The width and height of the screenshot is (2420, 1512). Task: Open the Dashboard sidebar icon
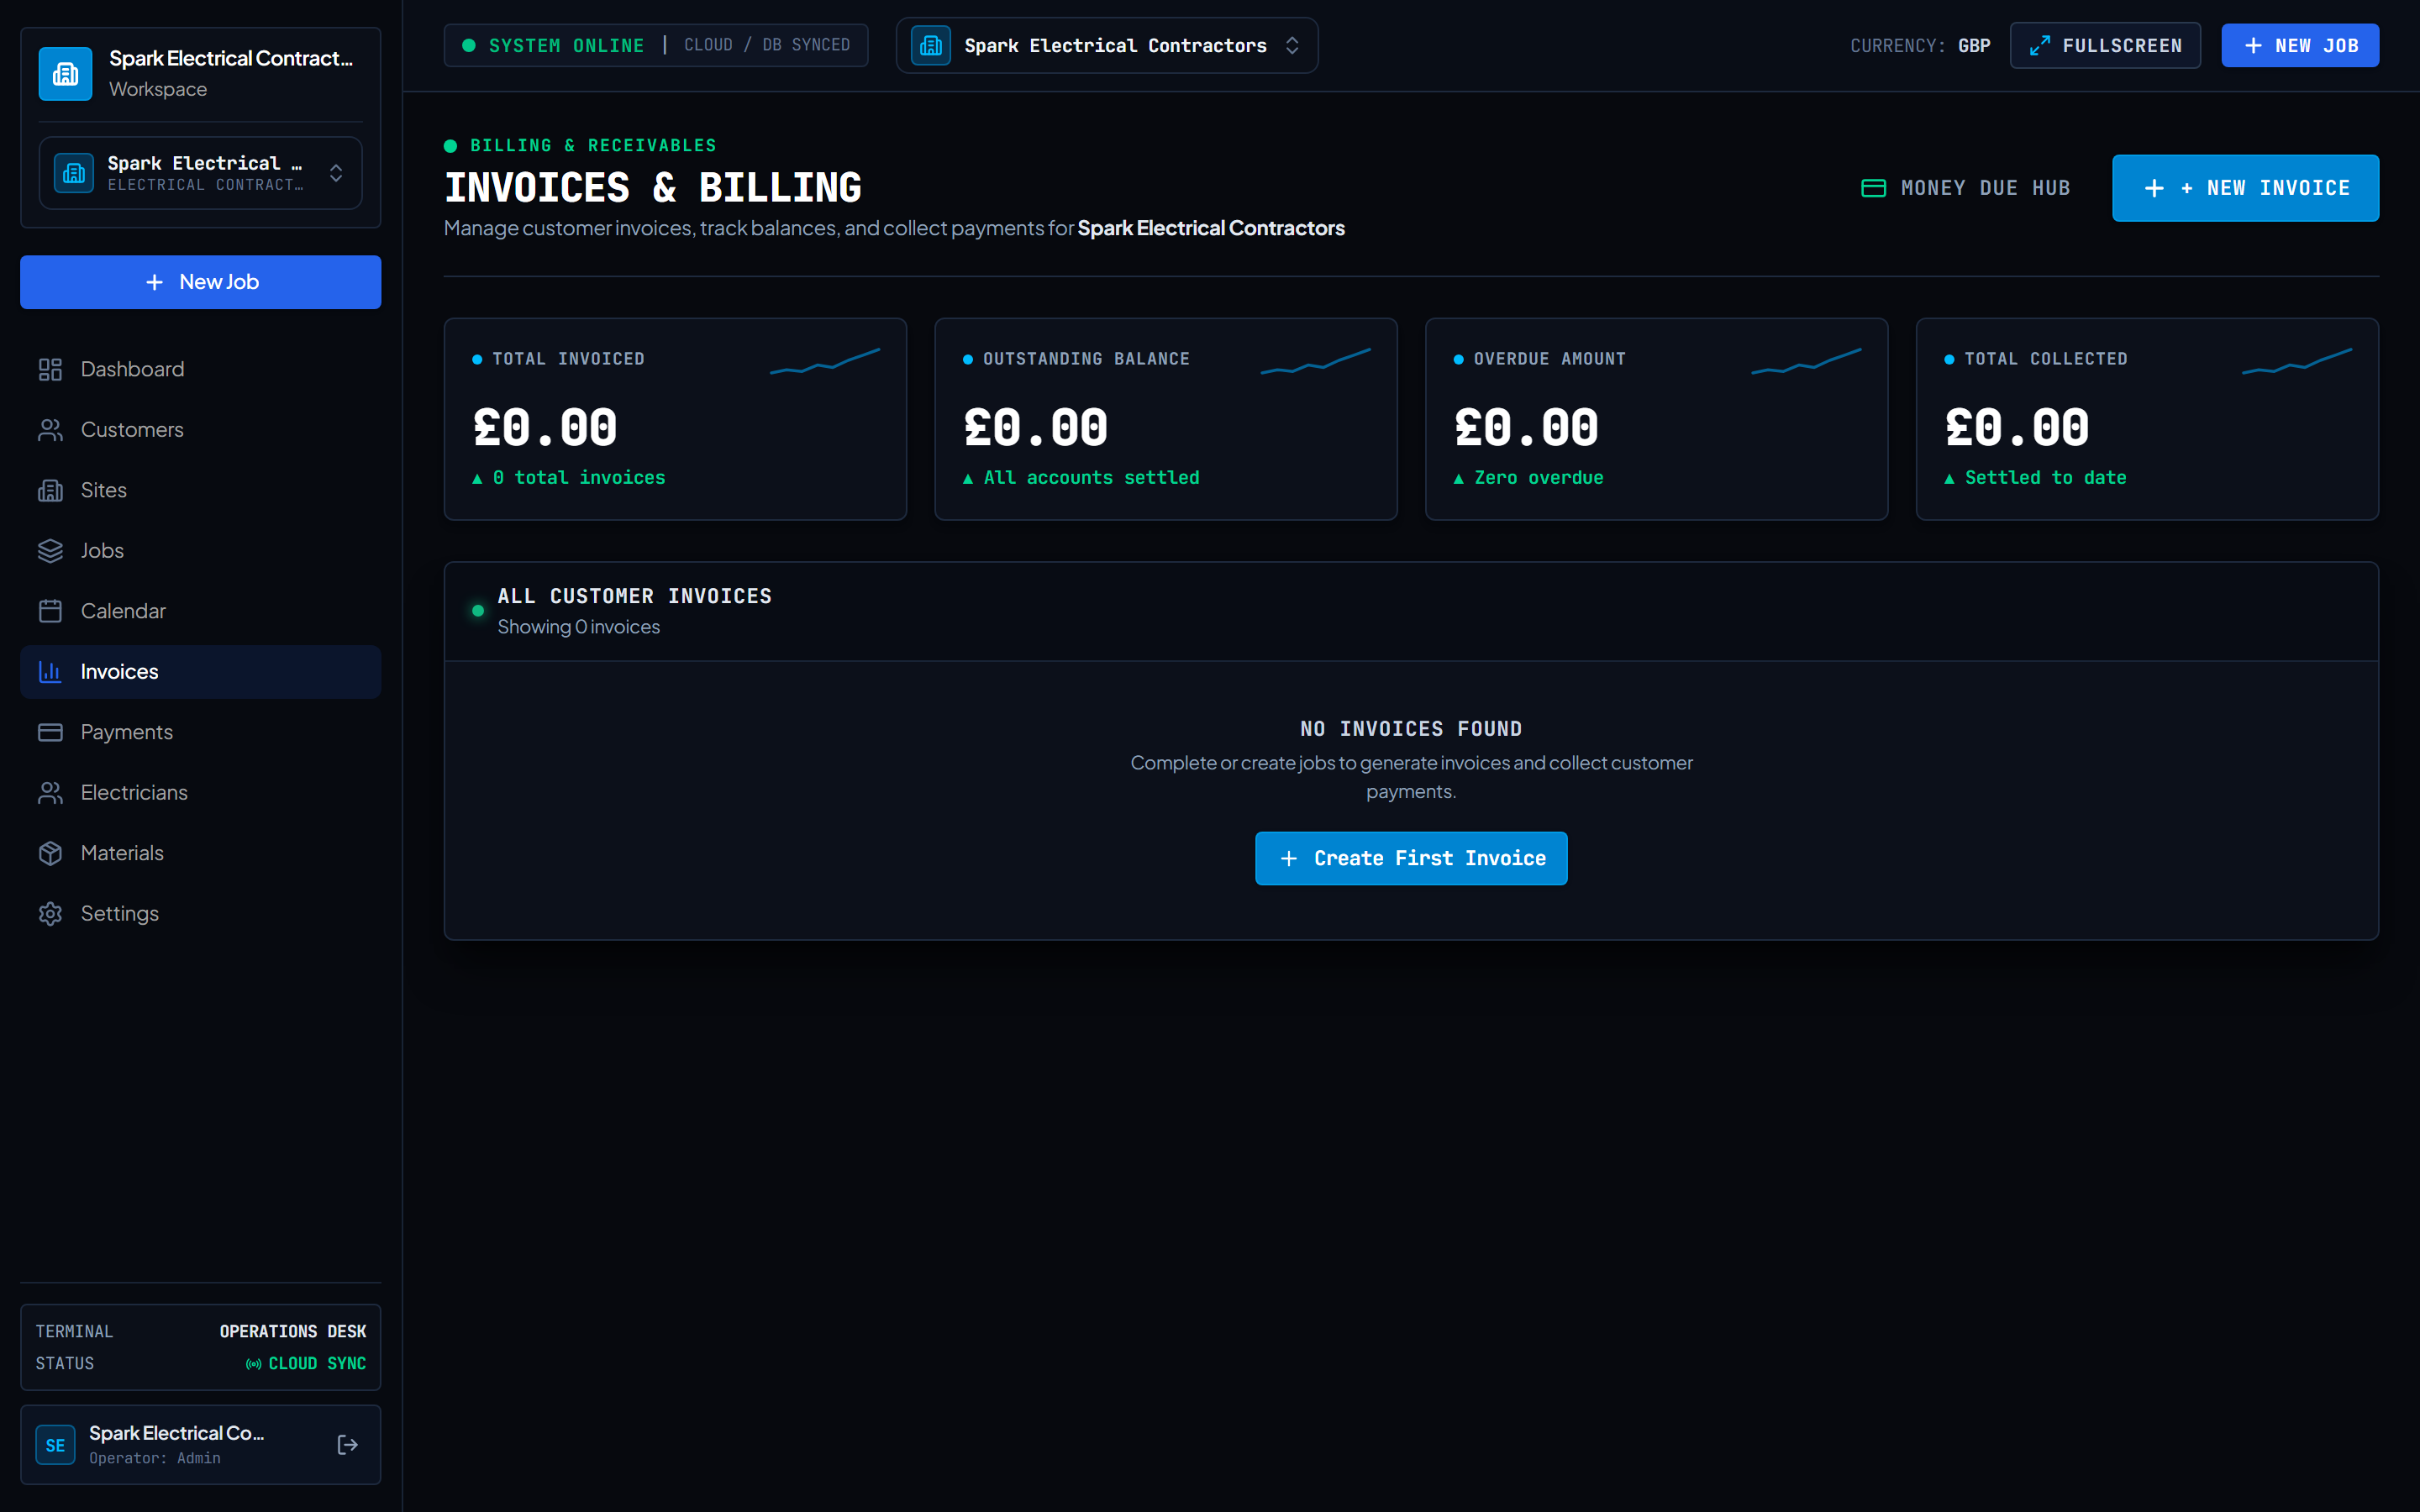(50, 369)
